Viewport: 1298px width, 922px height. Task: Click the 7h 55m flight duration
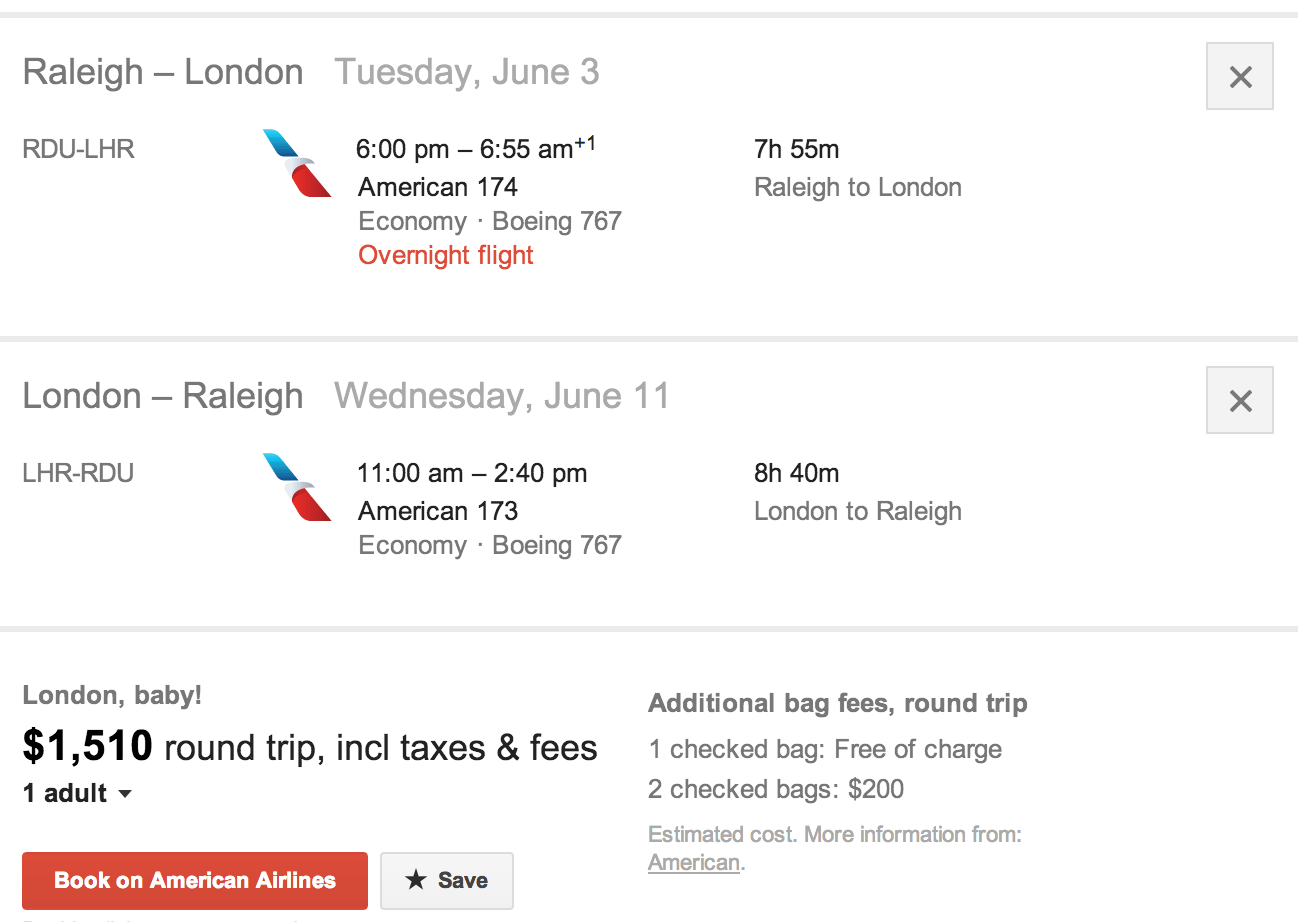pos(796,149)
